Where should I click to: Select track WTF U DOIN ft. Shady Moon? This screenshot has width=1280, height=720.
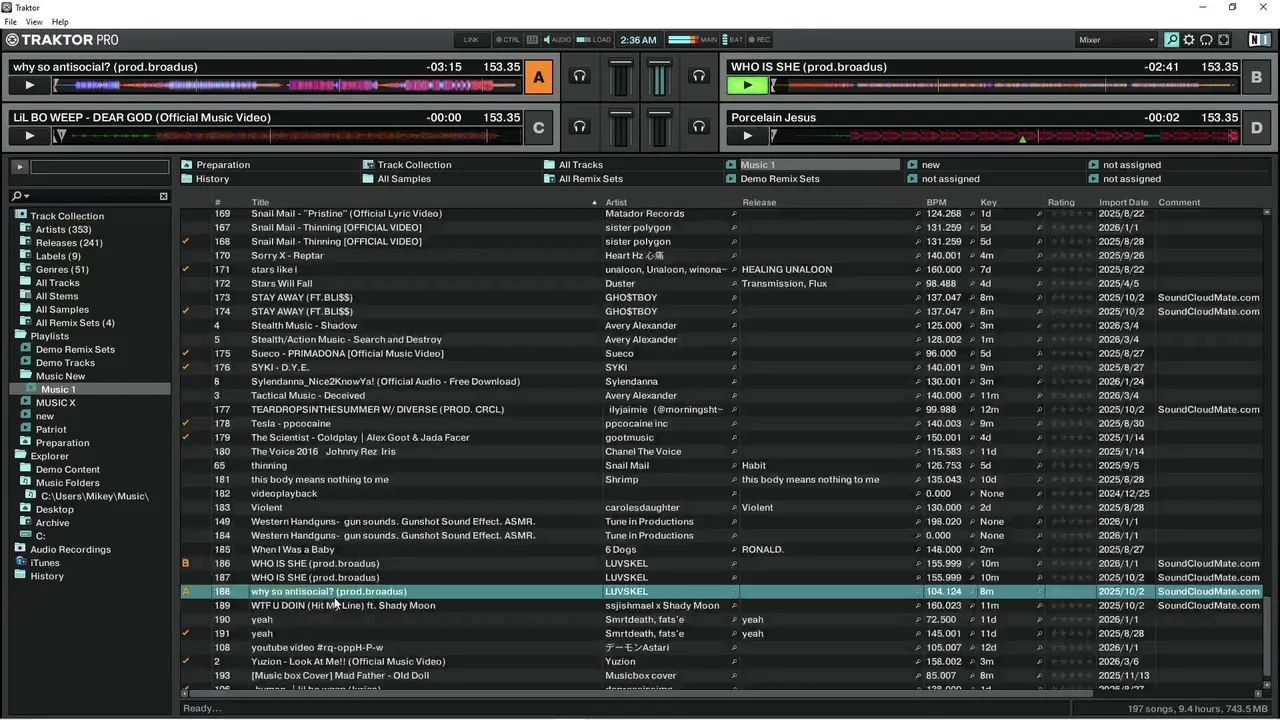coord(343,606)
